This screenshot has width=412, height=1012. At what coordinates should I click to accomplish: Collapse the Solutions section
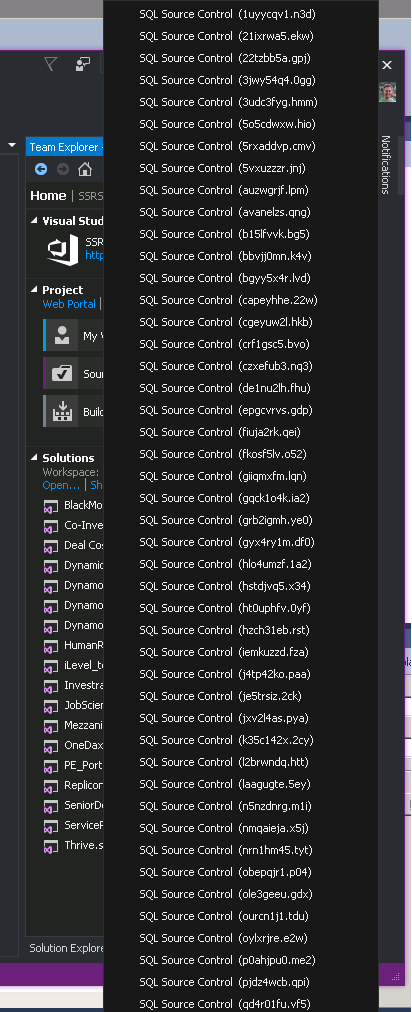34,458
